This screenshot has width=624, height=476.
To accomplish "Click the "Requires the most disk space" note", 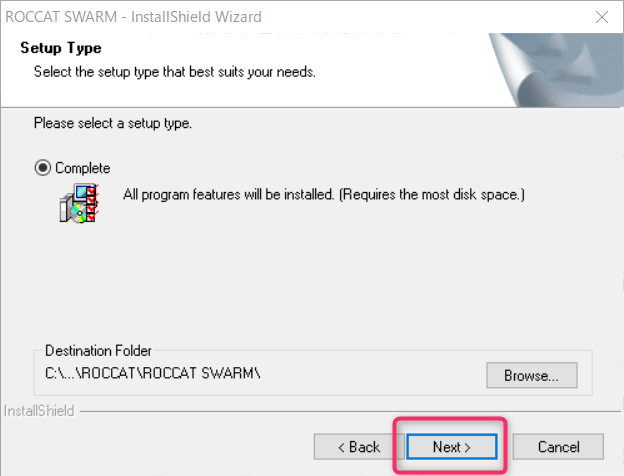I will [432, 194].
